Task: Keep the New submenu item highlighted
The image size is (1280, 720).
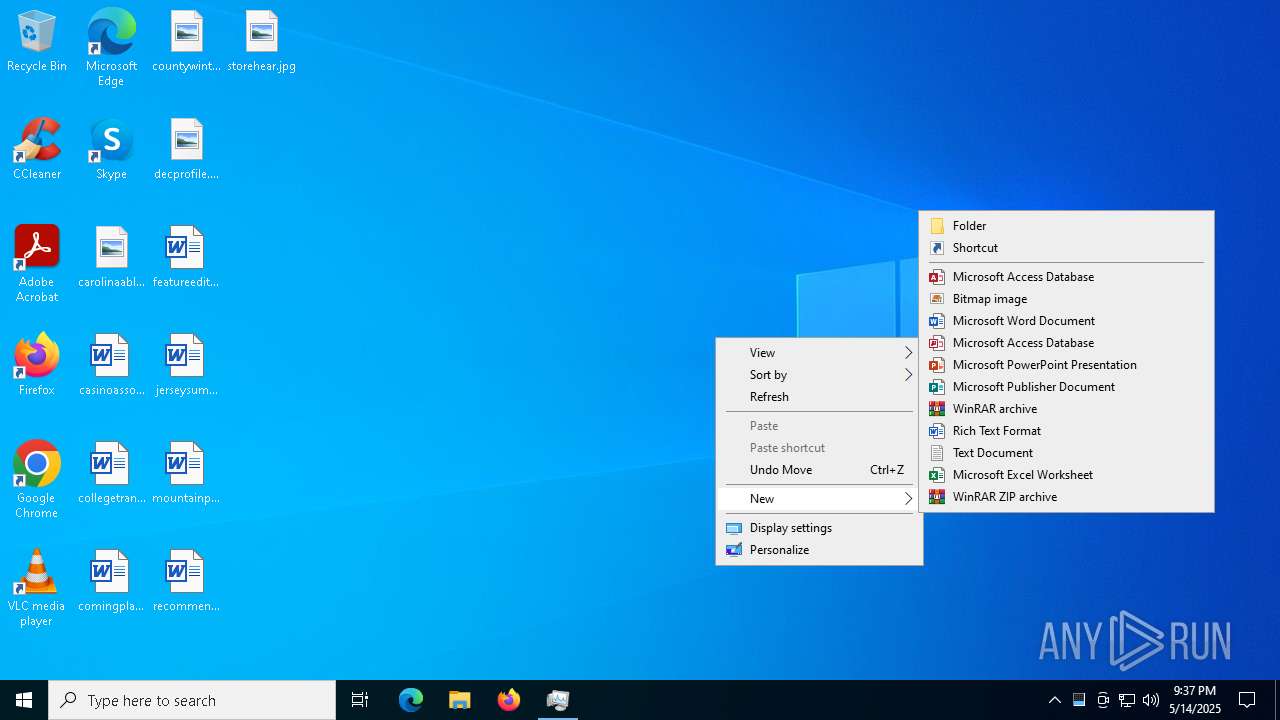Action: tap(819, 498)
